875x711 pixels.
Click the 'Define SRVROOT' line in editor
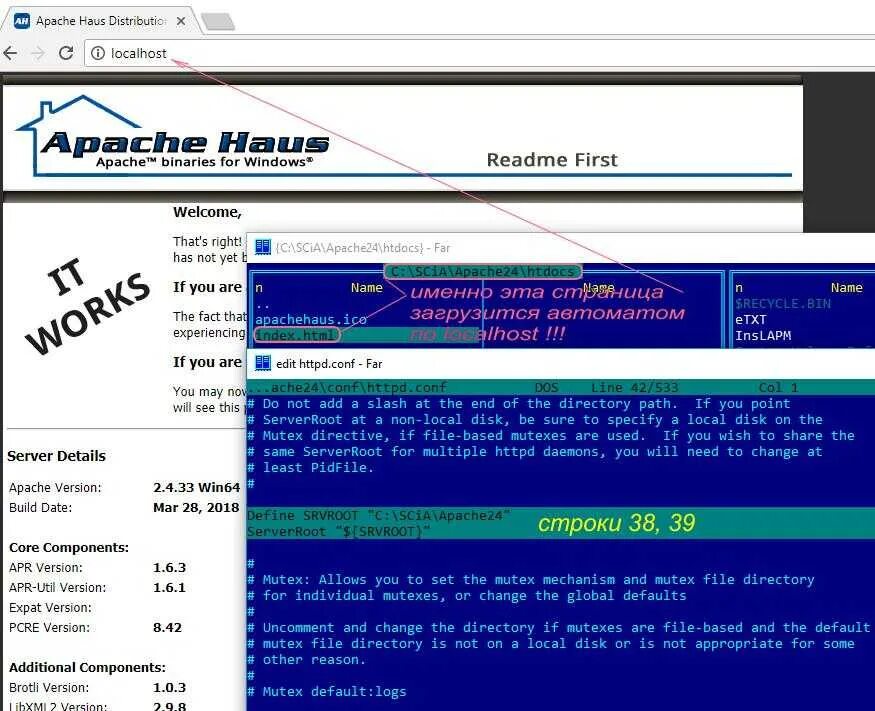coord(378,515)
